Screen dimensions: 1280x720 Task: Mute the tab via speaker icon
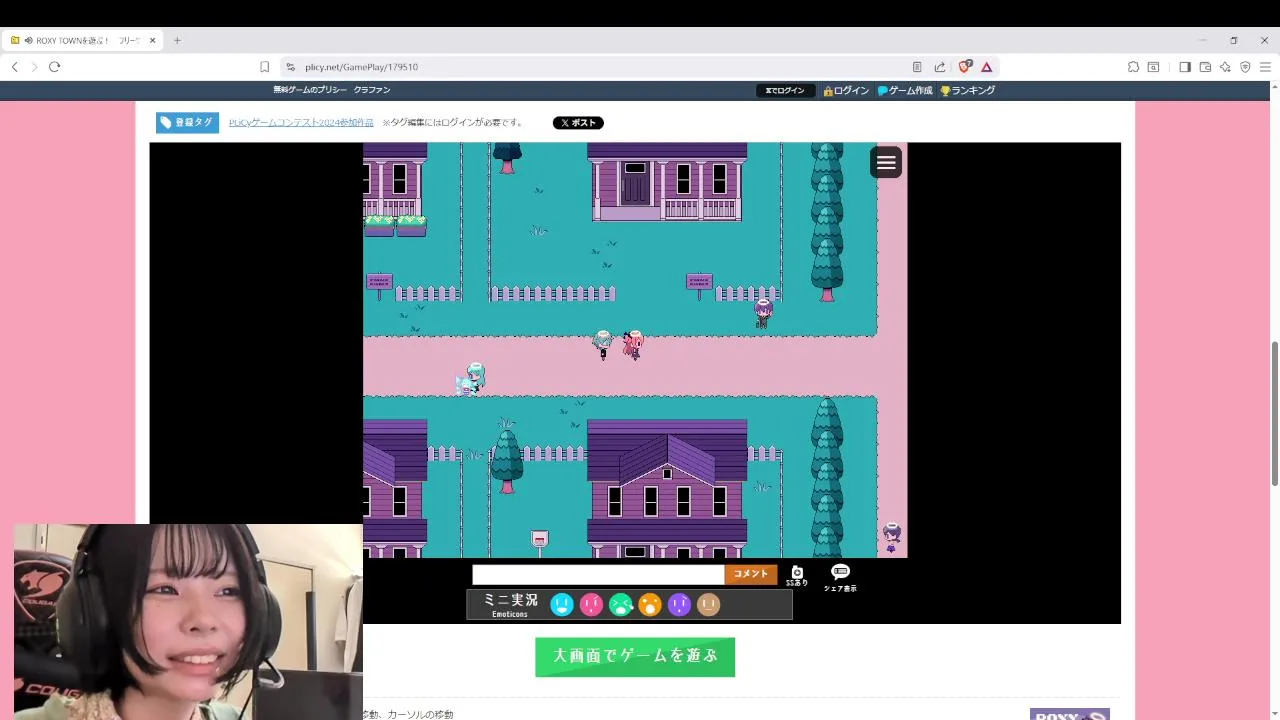[x=29, y=41]
